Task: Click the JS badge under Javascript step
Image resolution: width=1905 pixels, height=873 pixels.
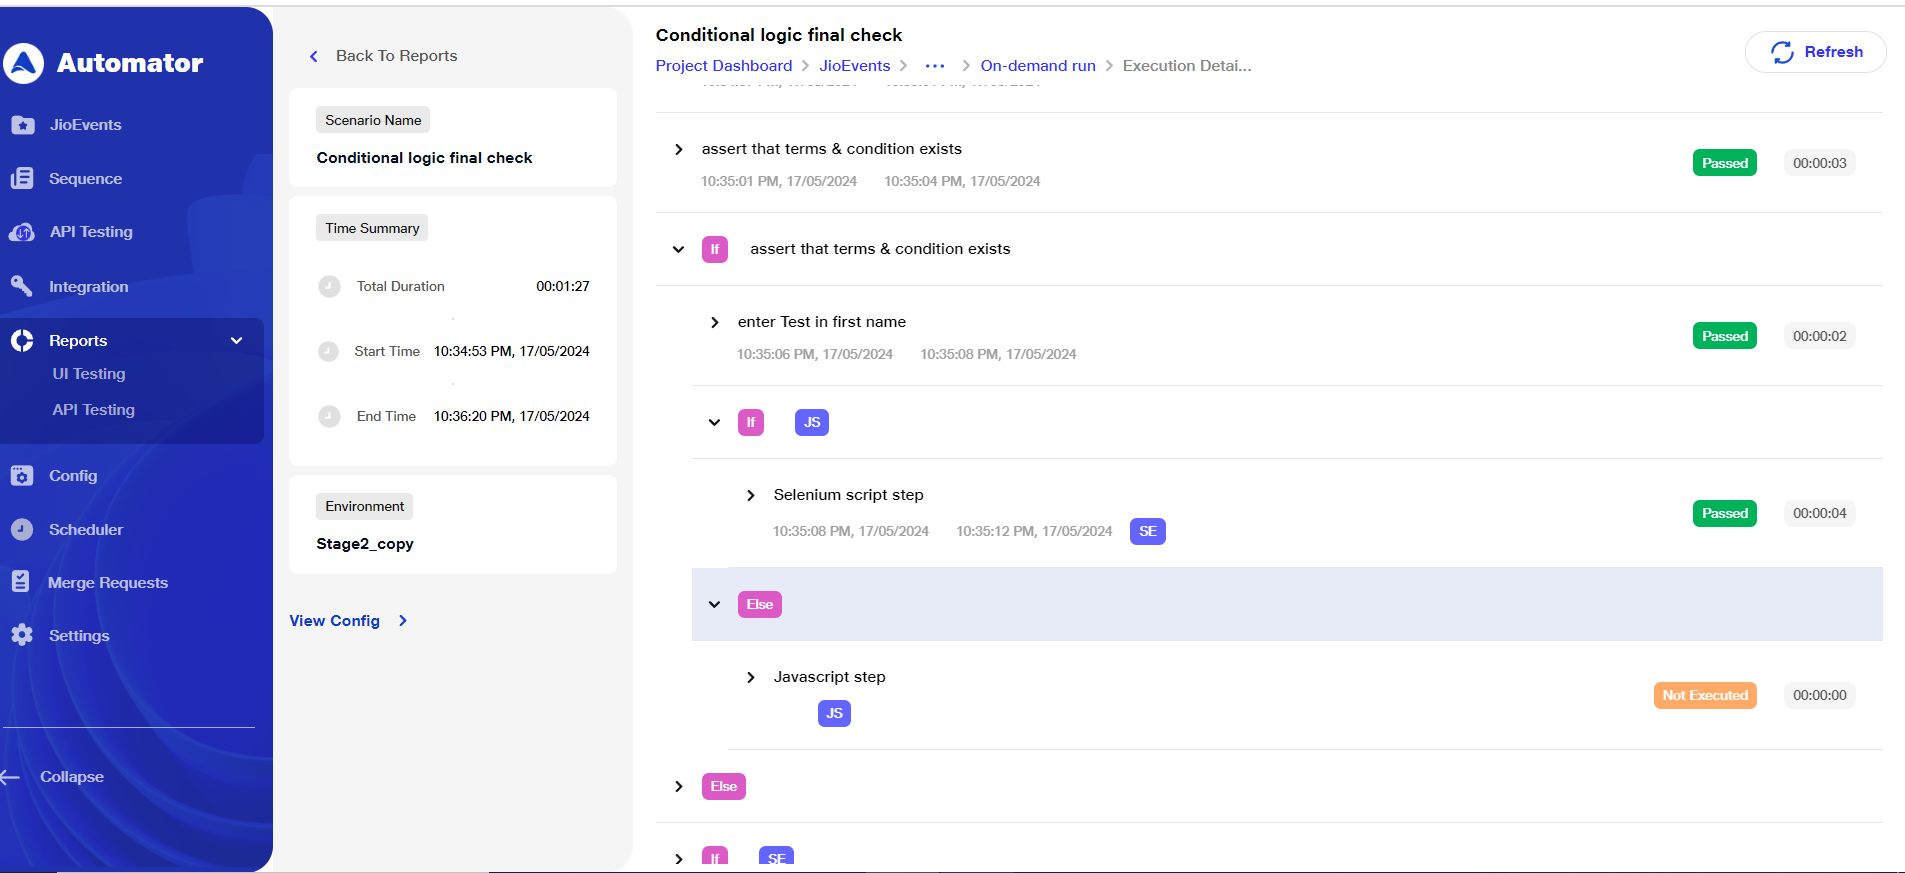Action: 834,713
